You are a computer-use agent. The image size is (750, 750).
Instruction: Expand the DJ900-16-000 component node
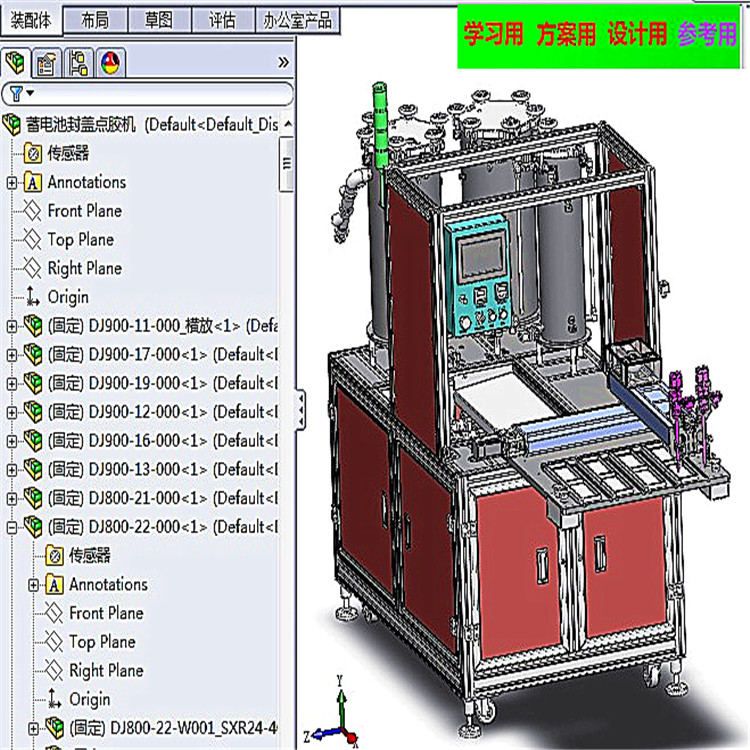tap(11, 441)
